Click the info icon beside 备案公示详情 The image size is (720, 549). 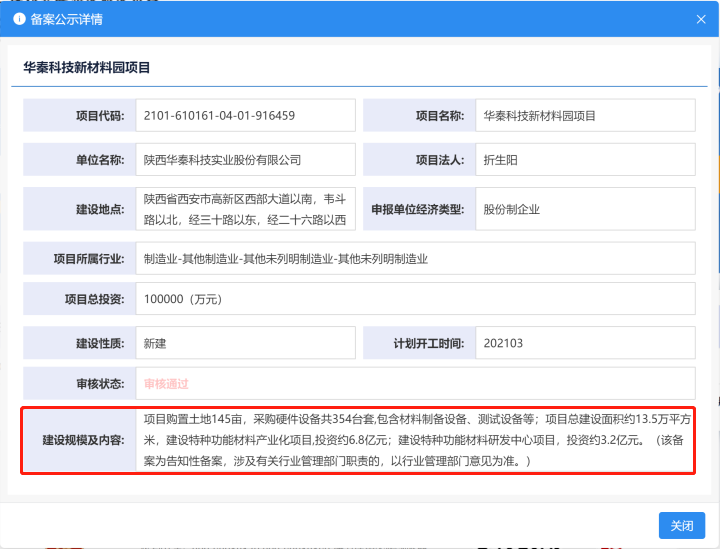(19, 19)
